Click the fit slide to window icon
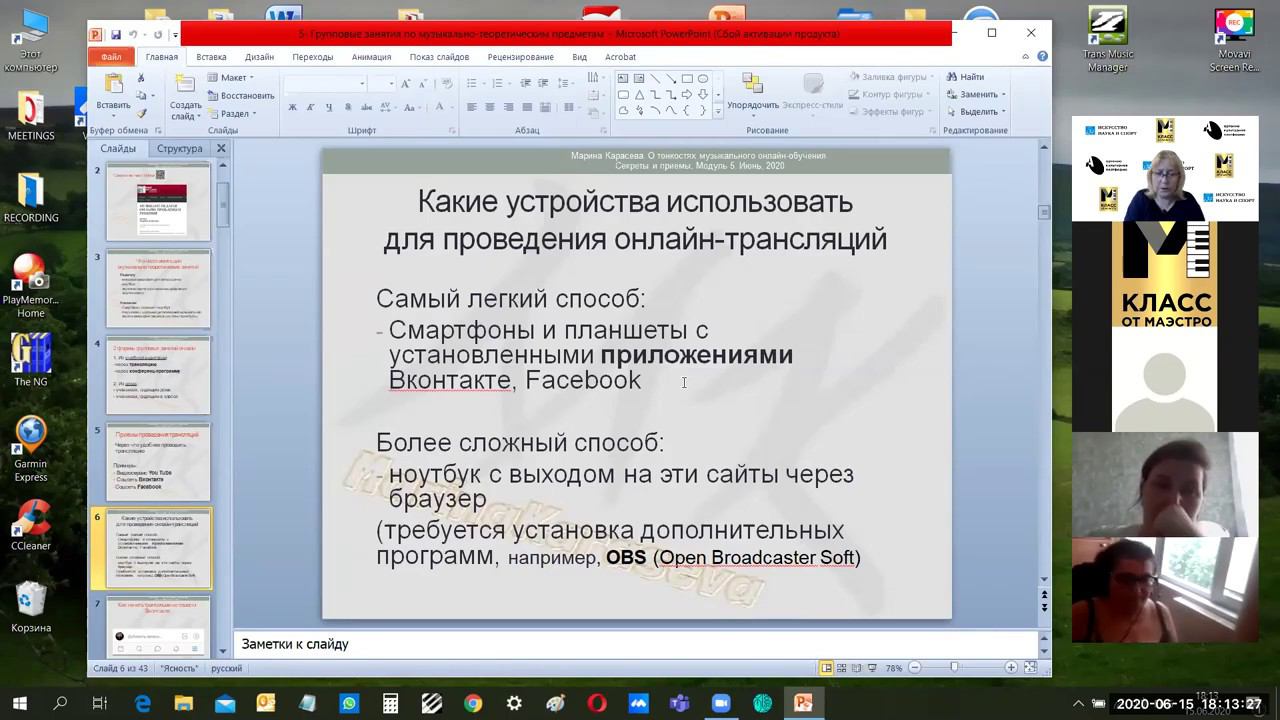1280x720 pixels. [1030, 667]
